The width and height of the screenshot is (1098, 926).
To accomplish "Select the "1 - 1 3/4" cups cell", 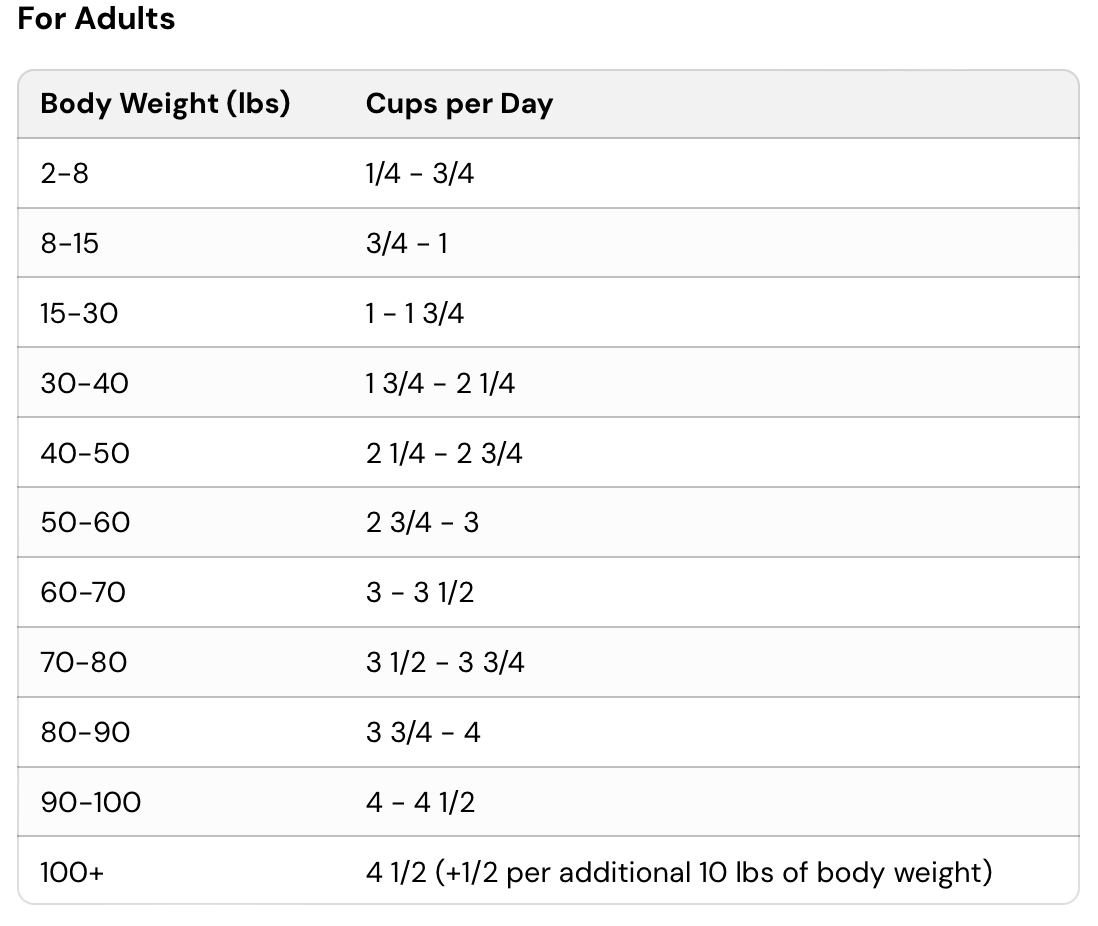I will (415, 313).
